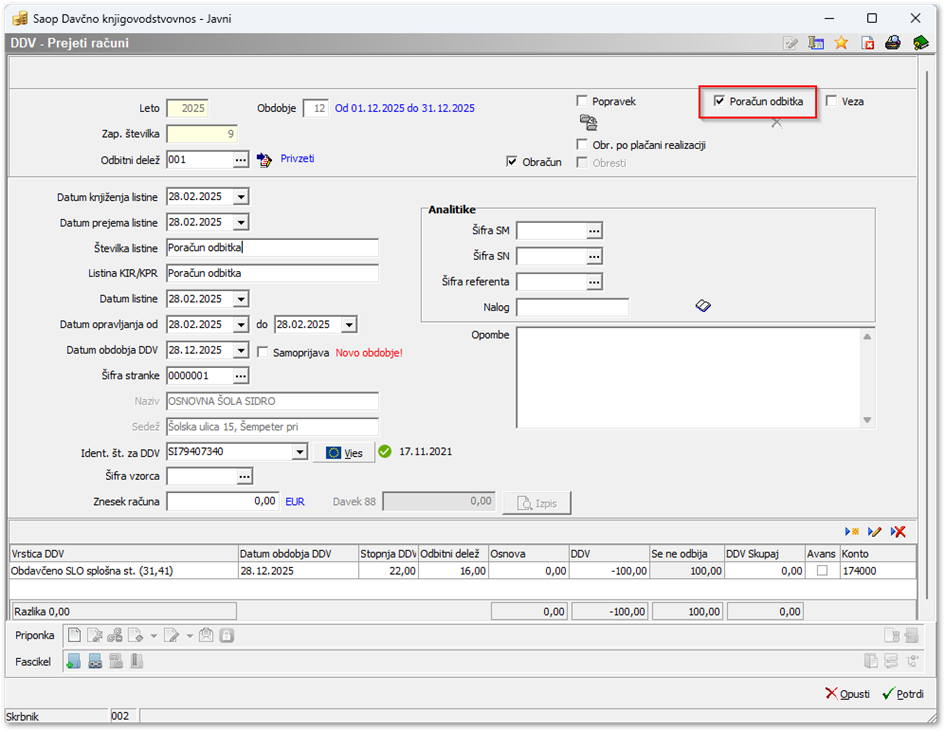Click the first blue Fascikel icon with green dot

[x=74, y=662]
